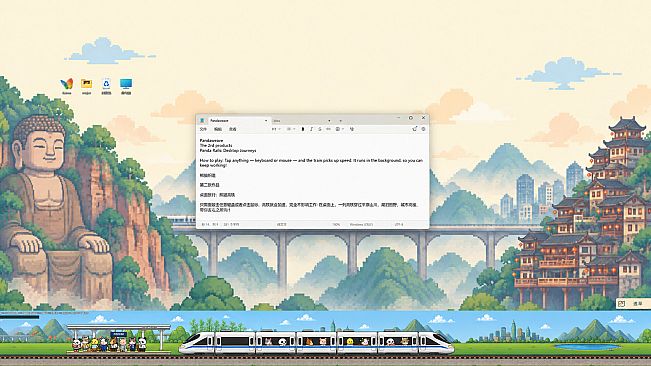Open the 文件 (File) menu
This screenshot has width=651, height=366.
click(203, 129)
